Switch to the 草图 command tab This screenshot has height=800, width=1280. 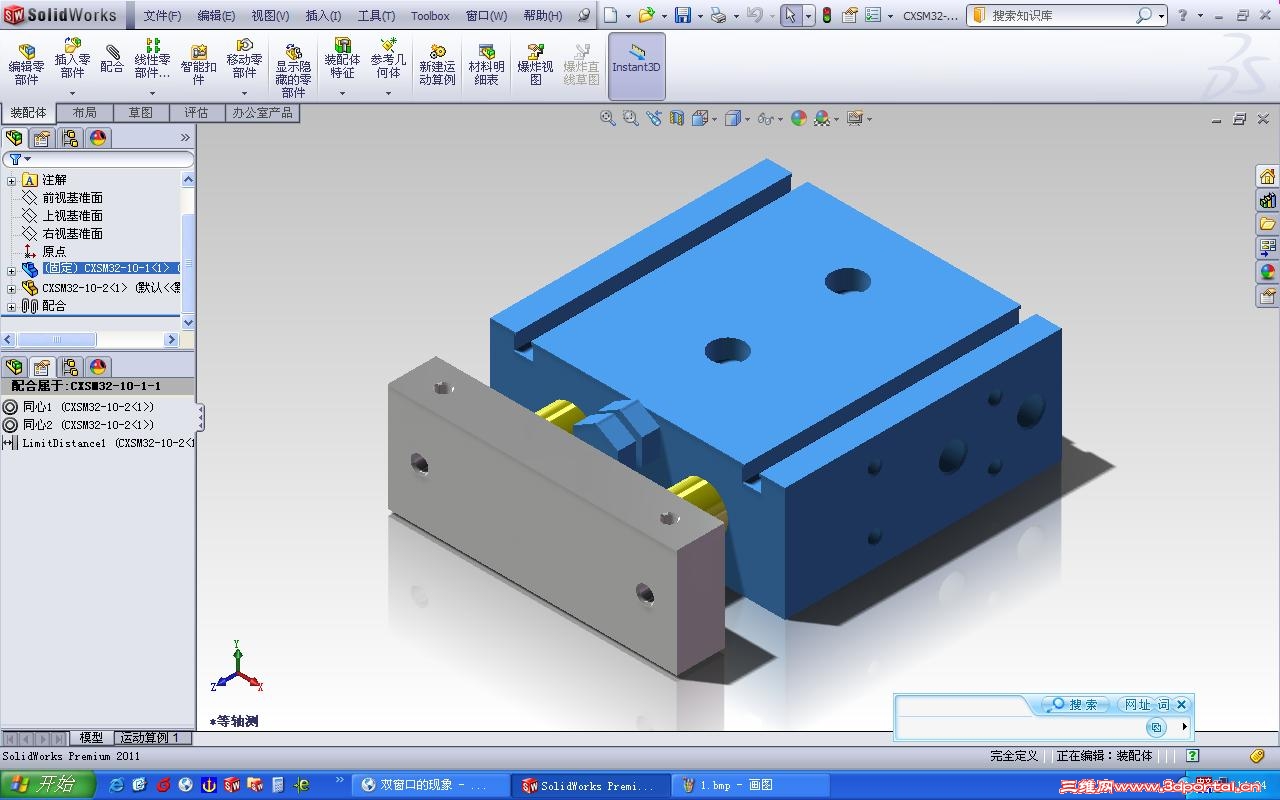click(141, 113)
